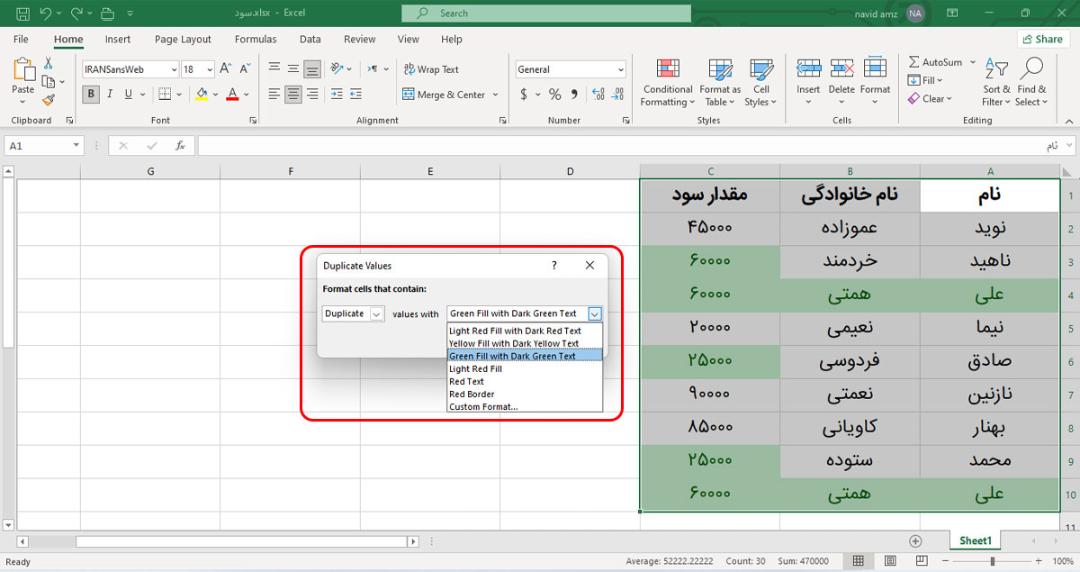Switch to the Review tab
This screenshot has height=572, width=1080.
(x=360, y=39)
